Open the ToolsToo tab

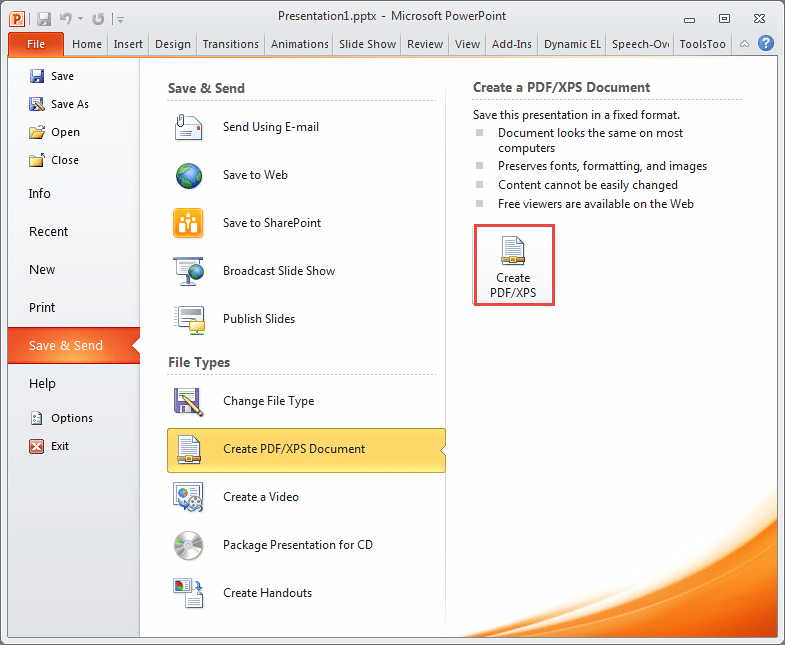tap(702, 44)
